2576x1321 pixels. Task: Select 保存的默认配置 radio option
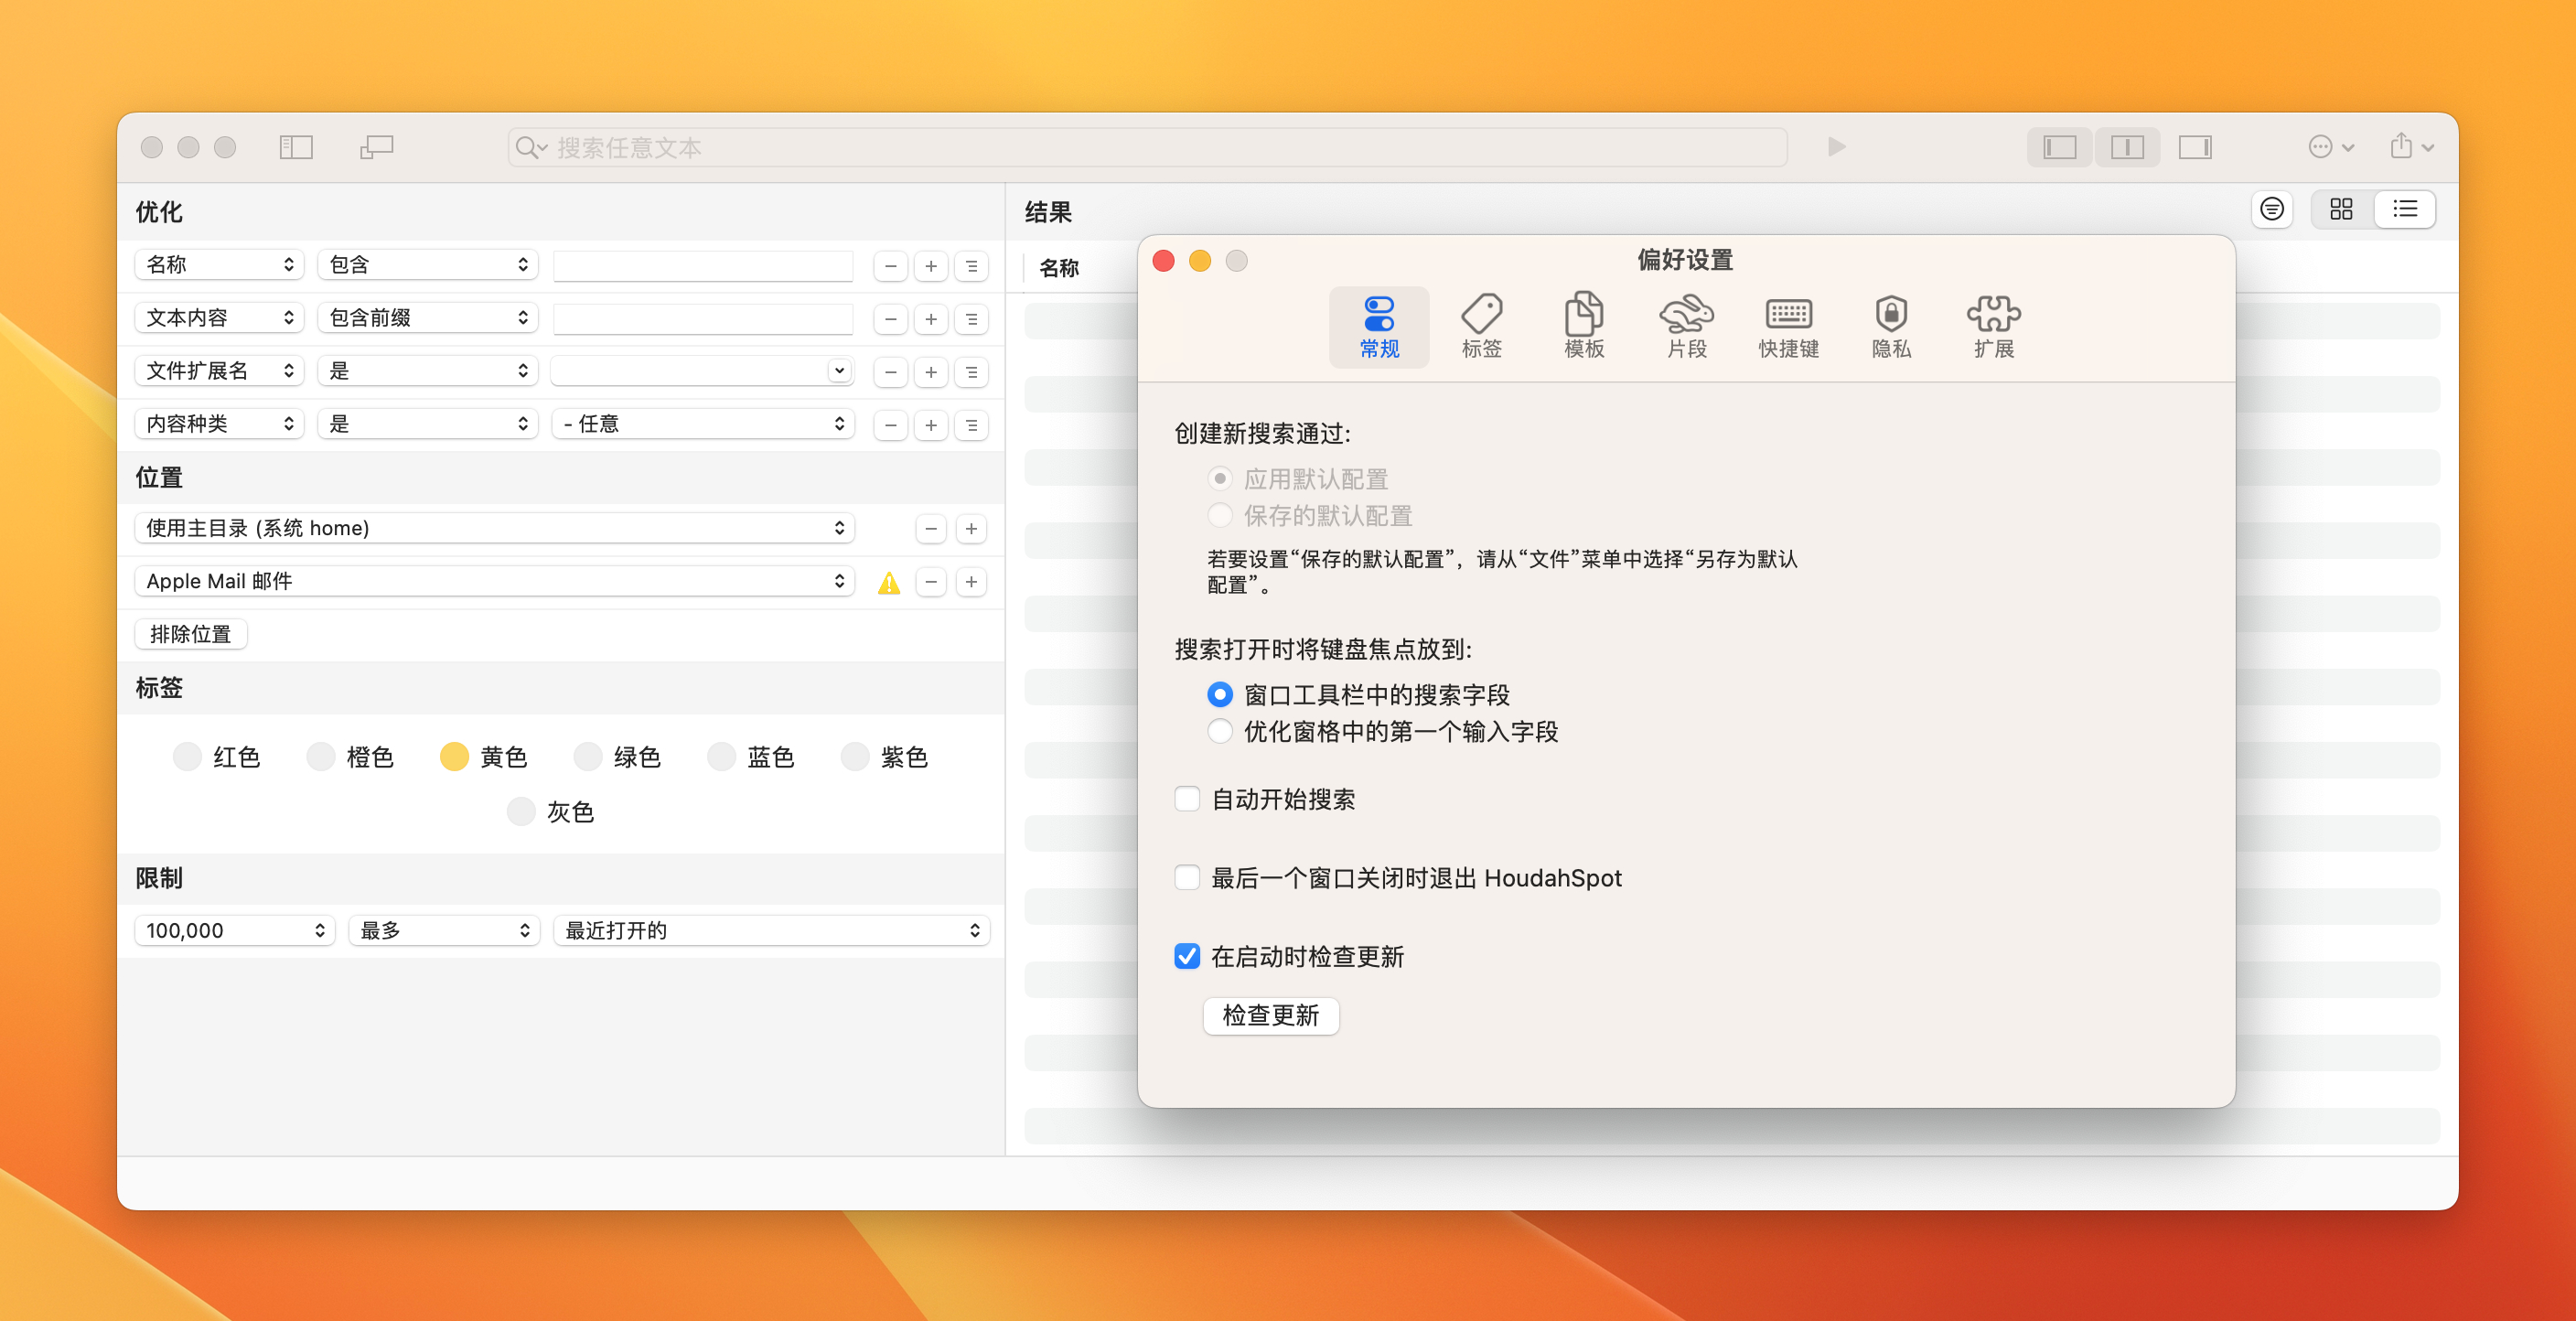[x=1219, y=516]
